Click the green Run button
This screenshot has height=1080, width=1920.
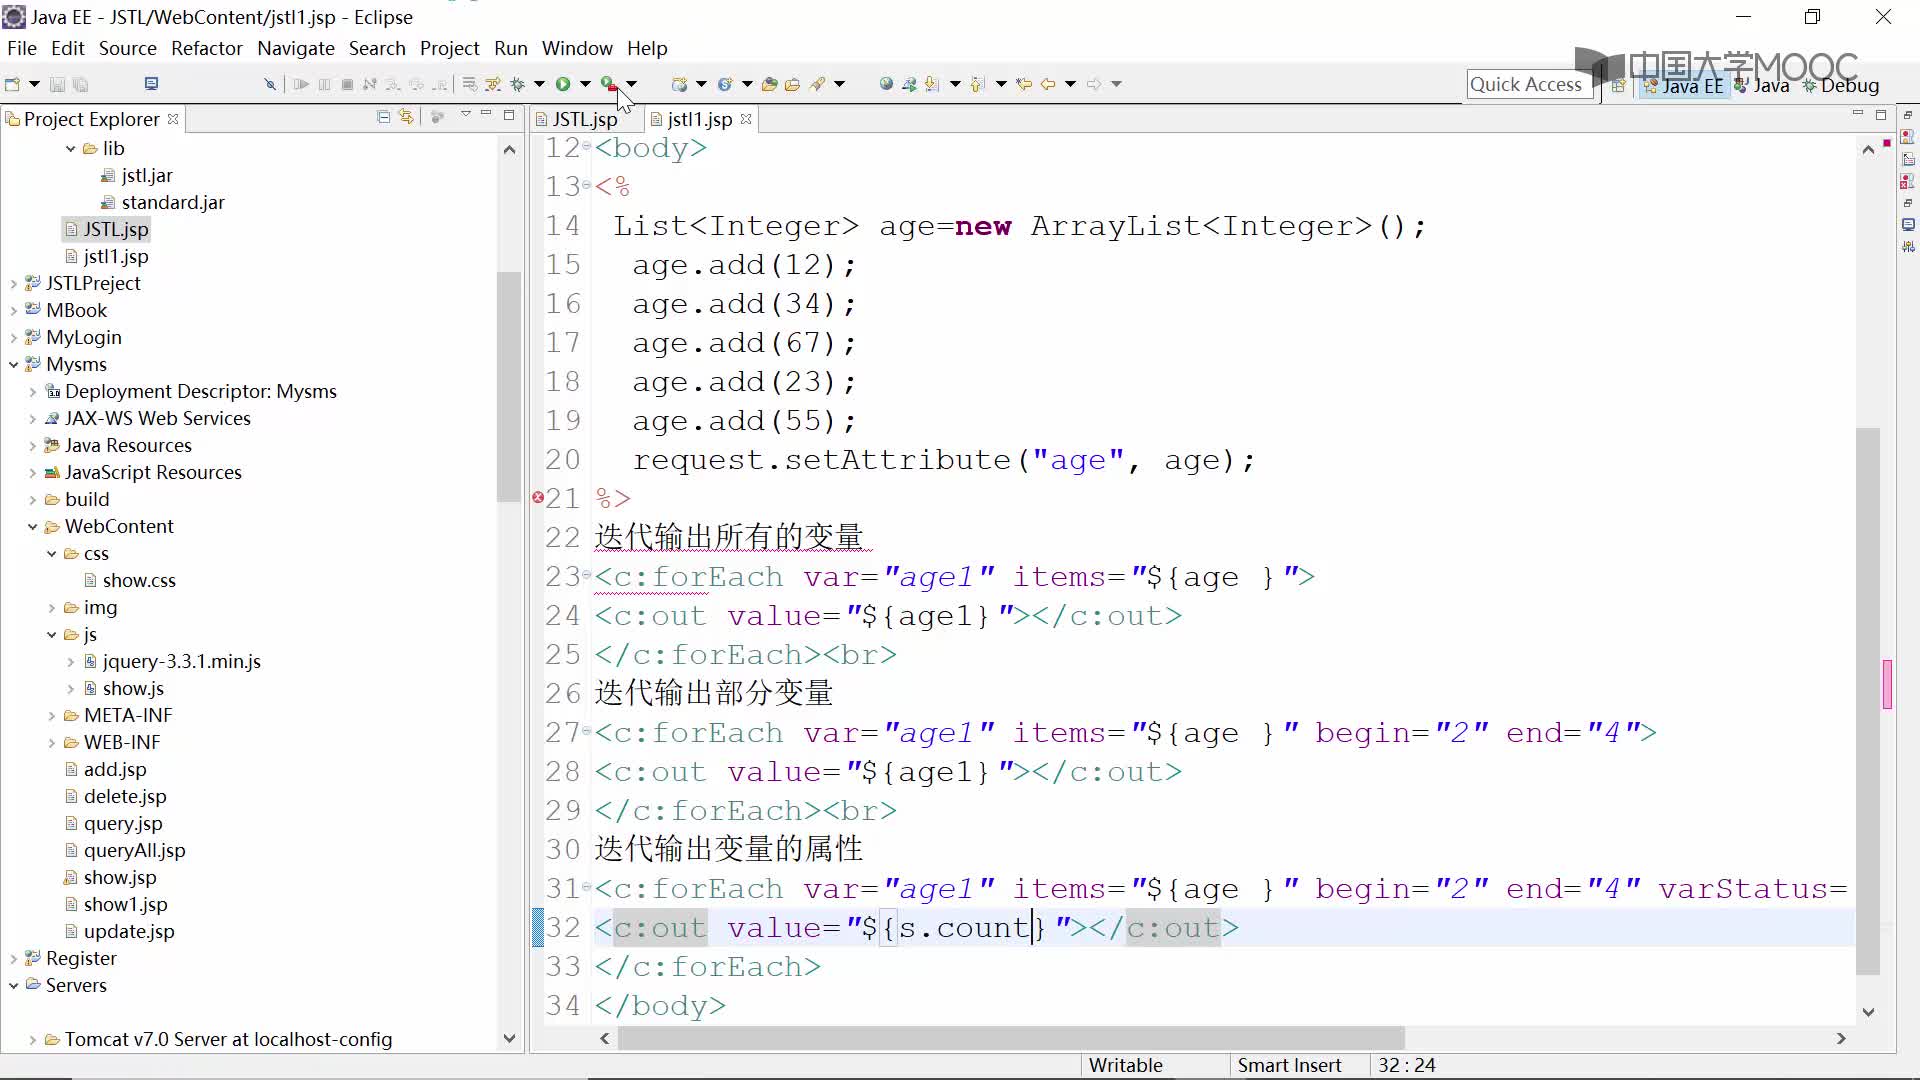pos(563,84)
